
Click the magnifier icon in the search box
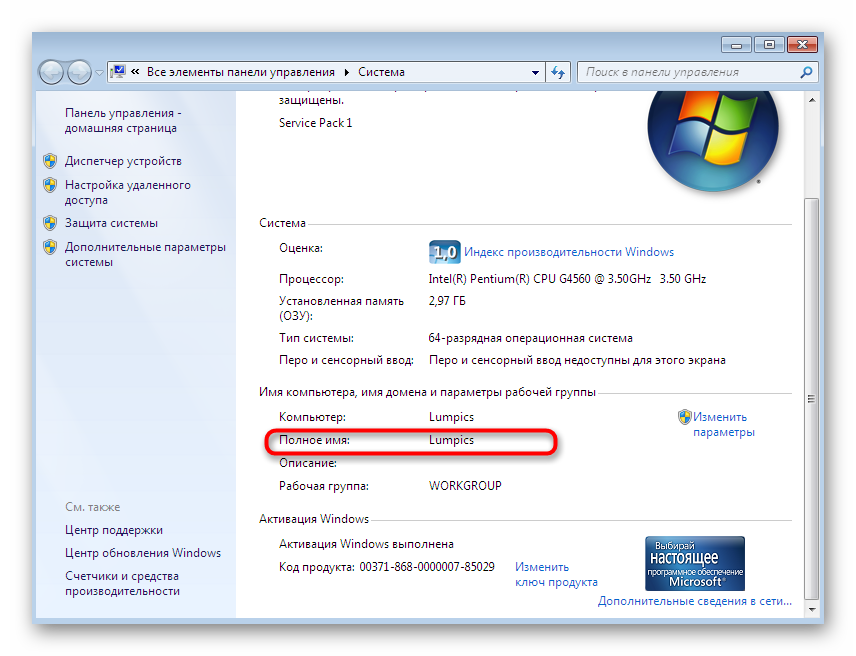(x=806, y=71)
